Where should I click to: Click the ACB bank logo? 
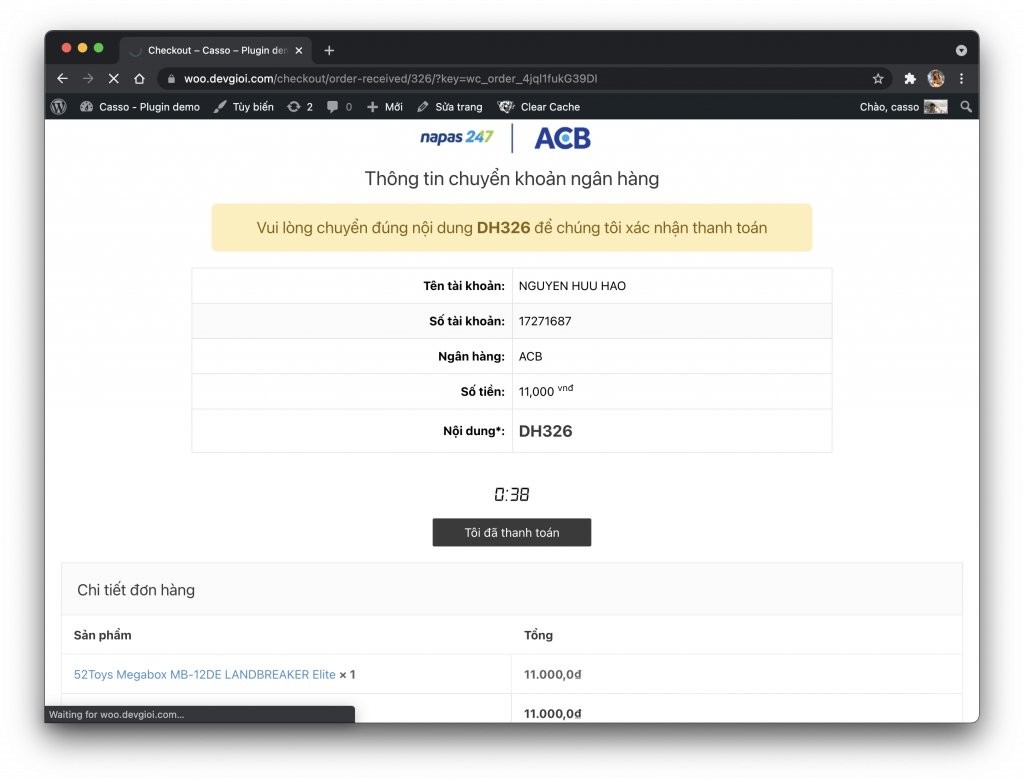coord(562,138)
